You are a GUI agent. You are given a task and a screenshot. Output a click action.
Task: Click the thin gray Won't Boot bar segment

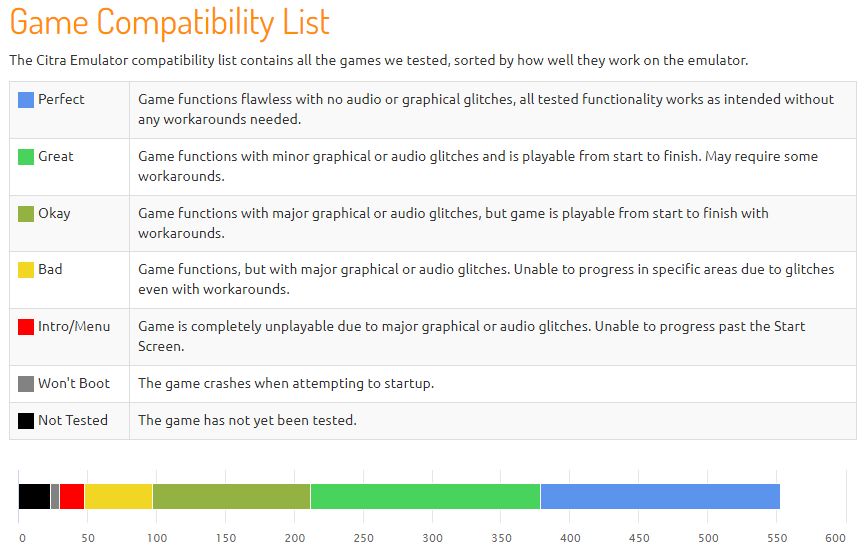coord(55,496)
